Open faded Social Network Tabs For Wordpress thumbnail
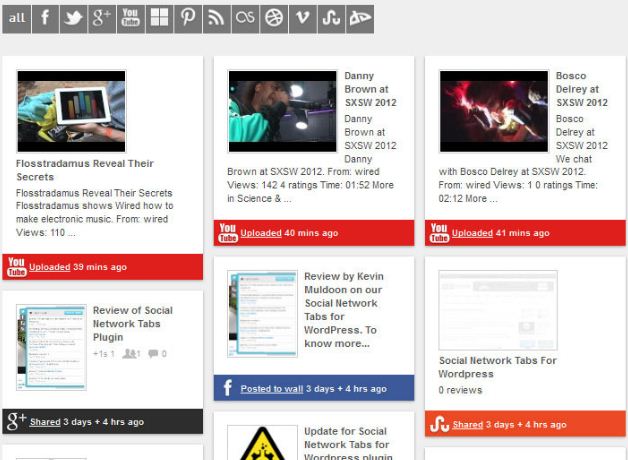 (x=498, y=310)
